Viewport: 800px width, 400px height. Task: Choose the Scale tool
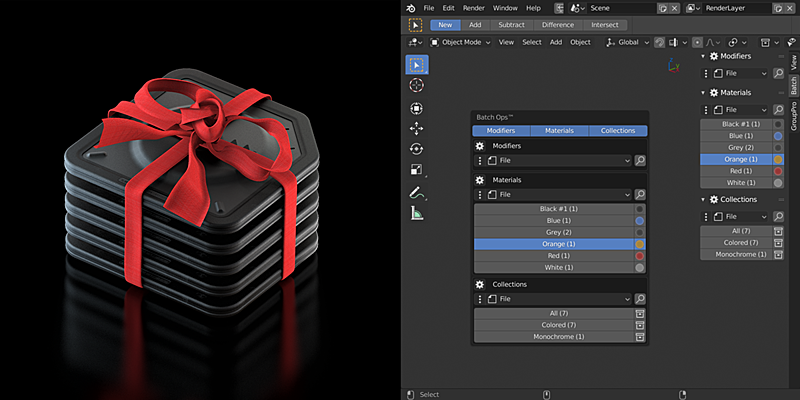pos(416,169)
